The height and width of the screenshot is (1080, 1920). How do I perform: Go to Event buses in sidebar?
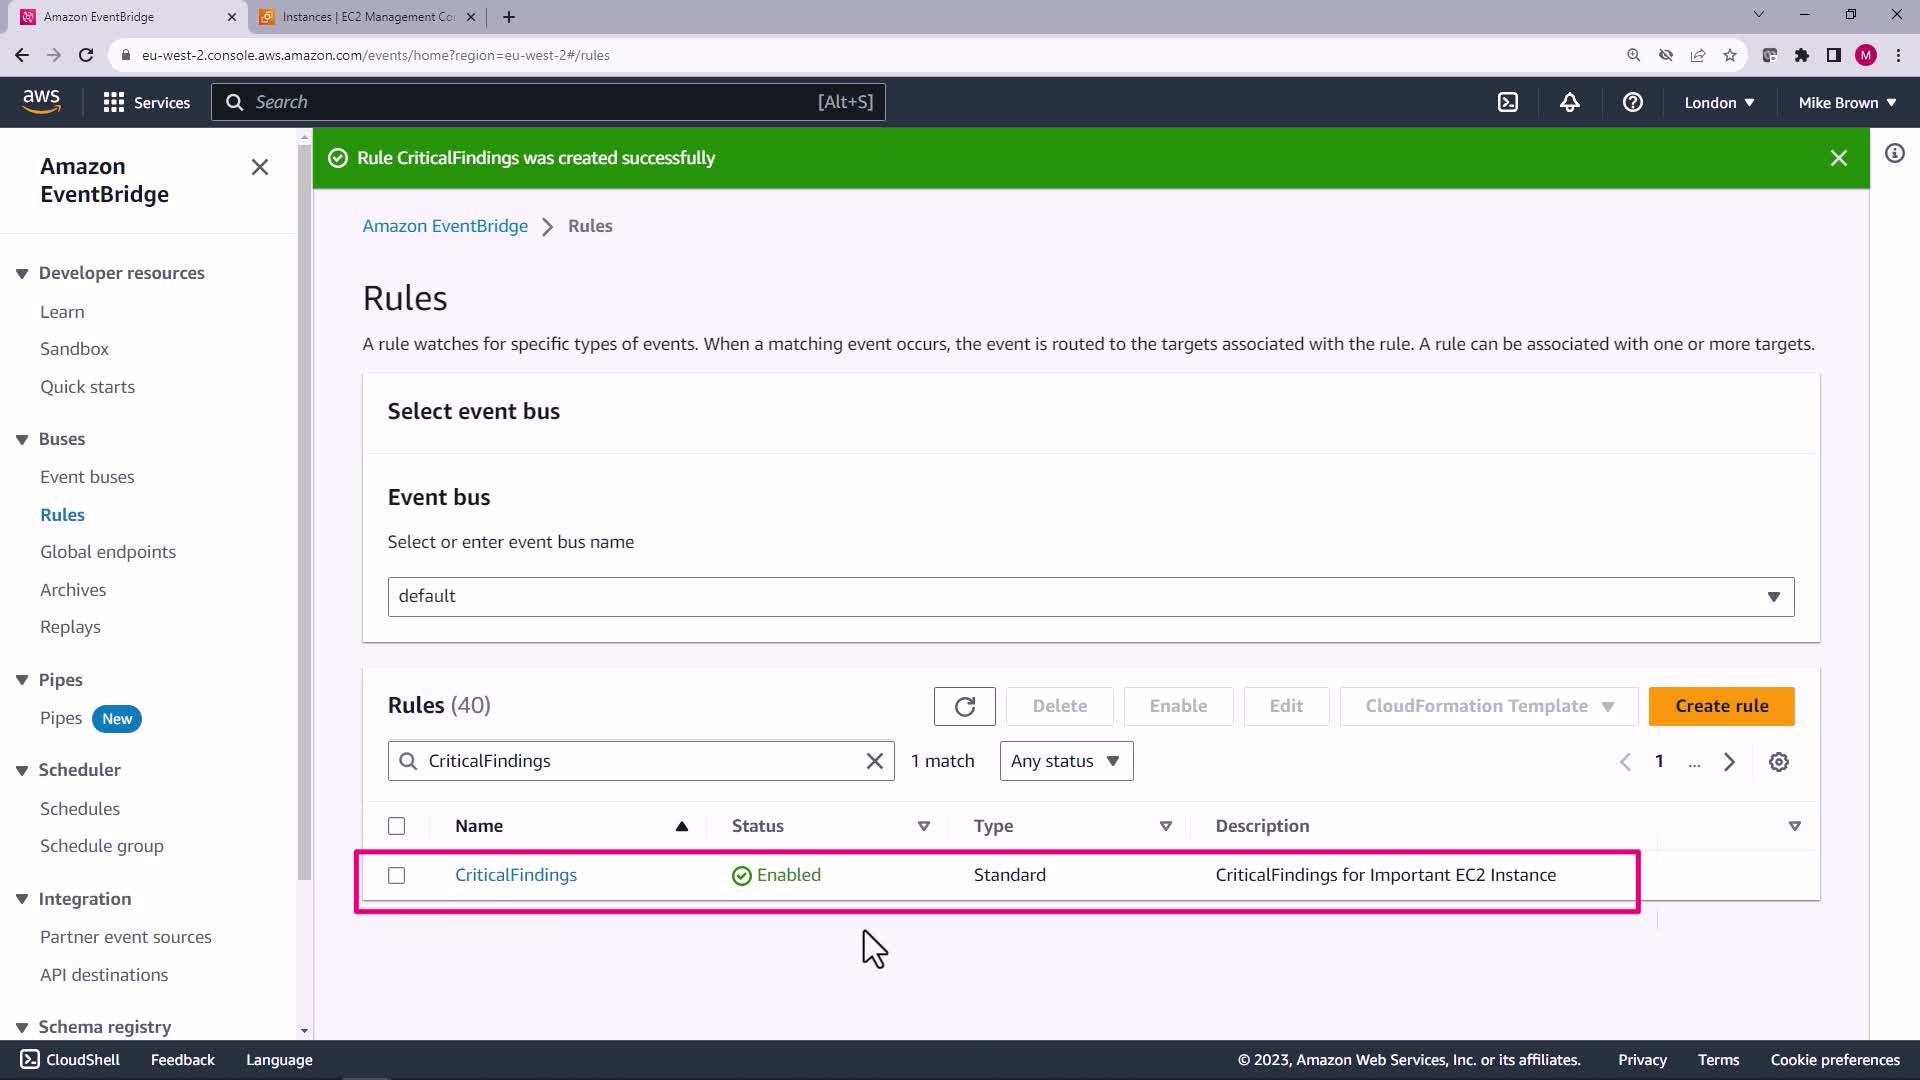tap(87, 477)
